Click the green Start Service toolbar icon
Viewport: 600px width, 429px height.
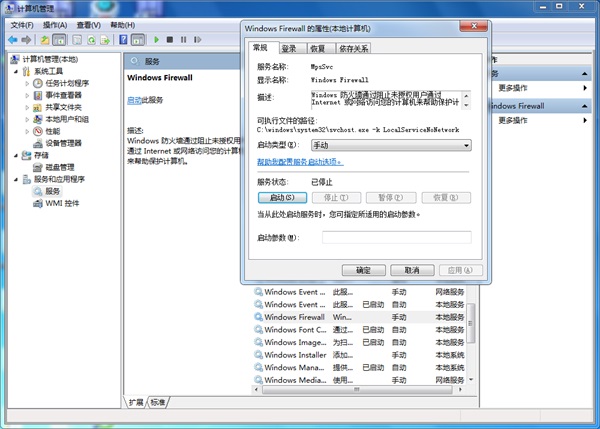point(155,40)
